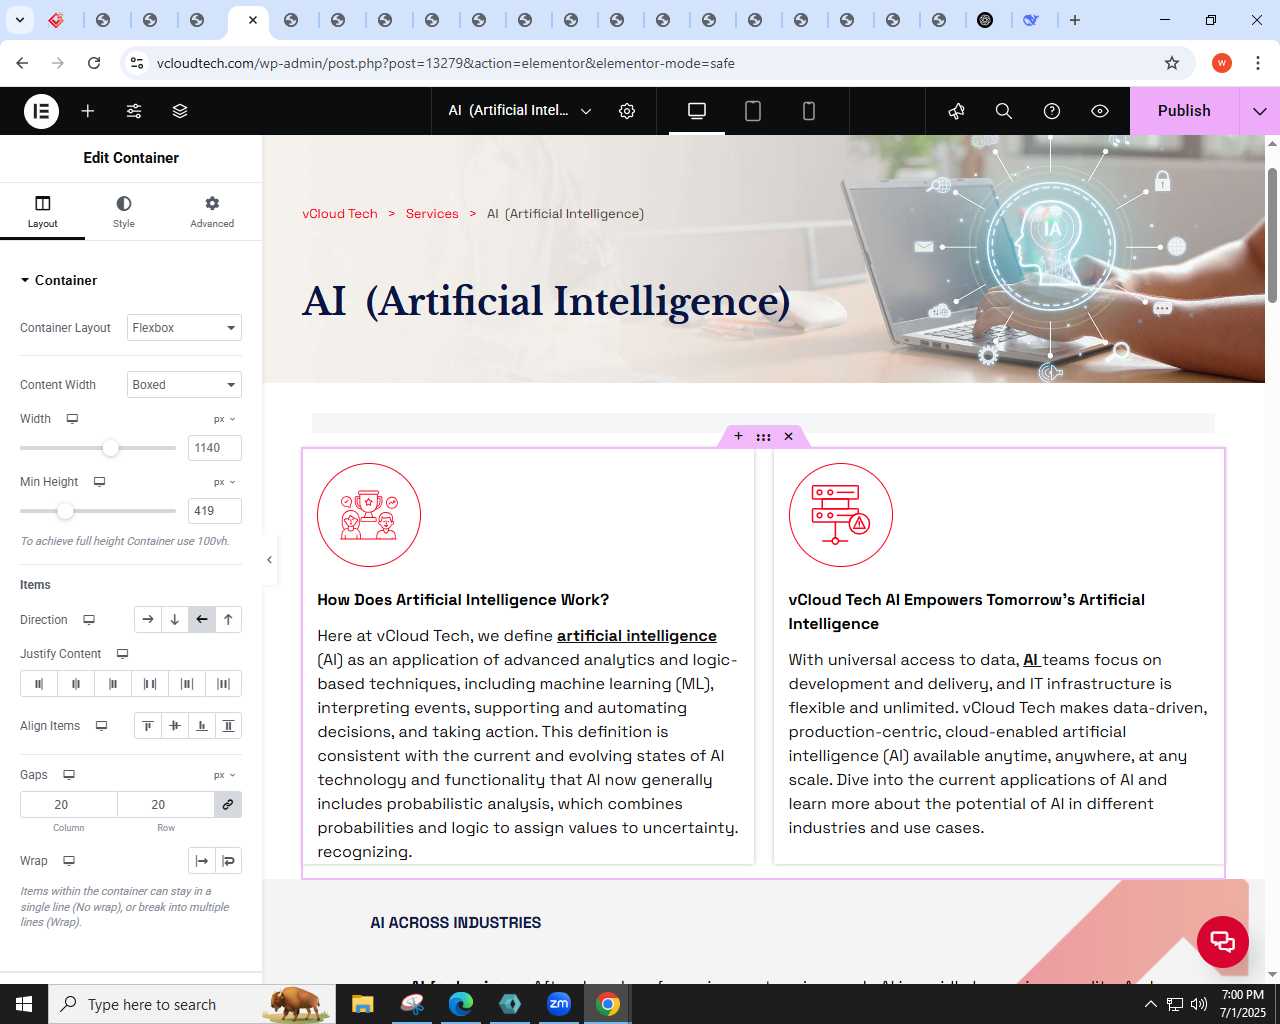Open Windows Start menu
This screenshot has width=1280, height=1024.
click(x=24, y=1004)
